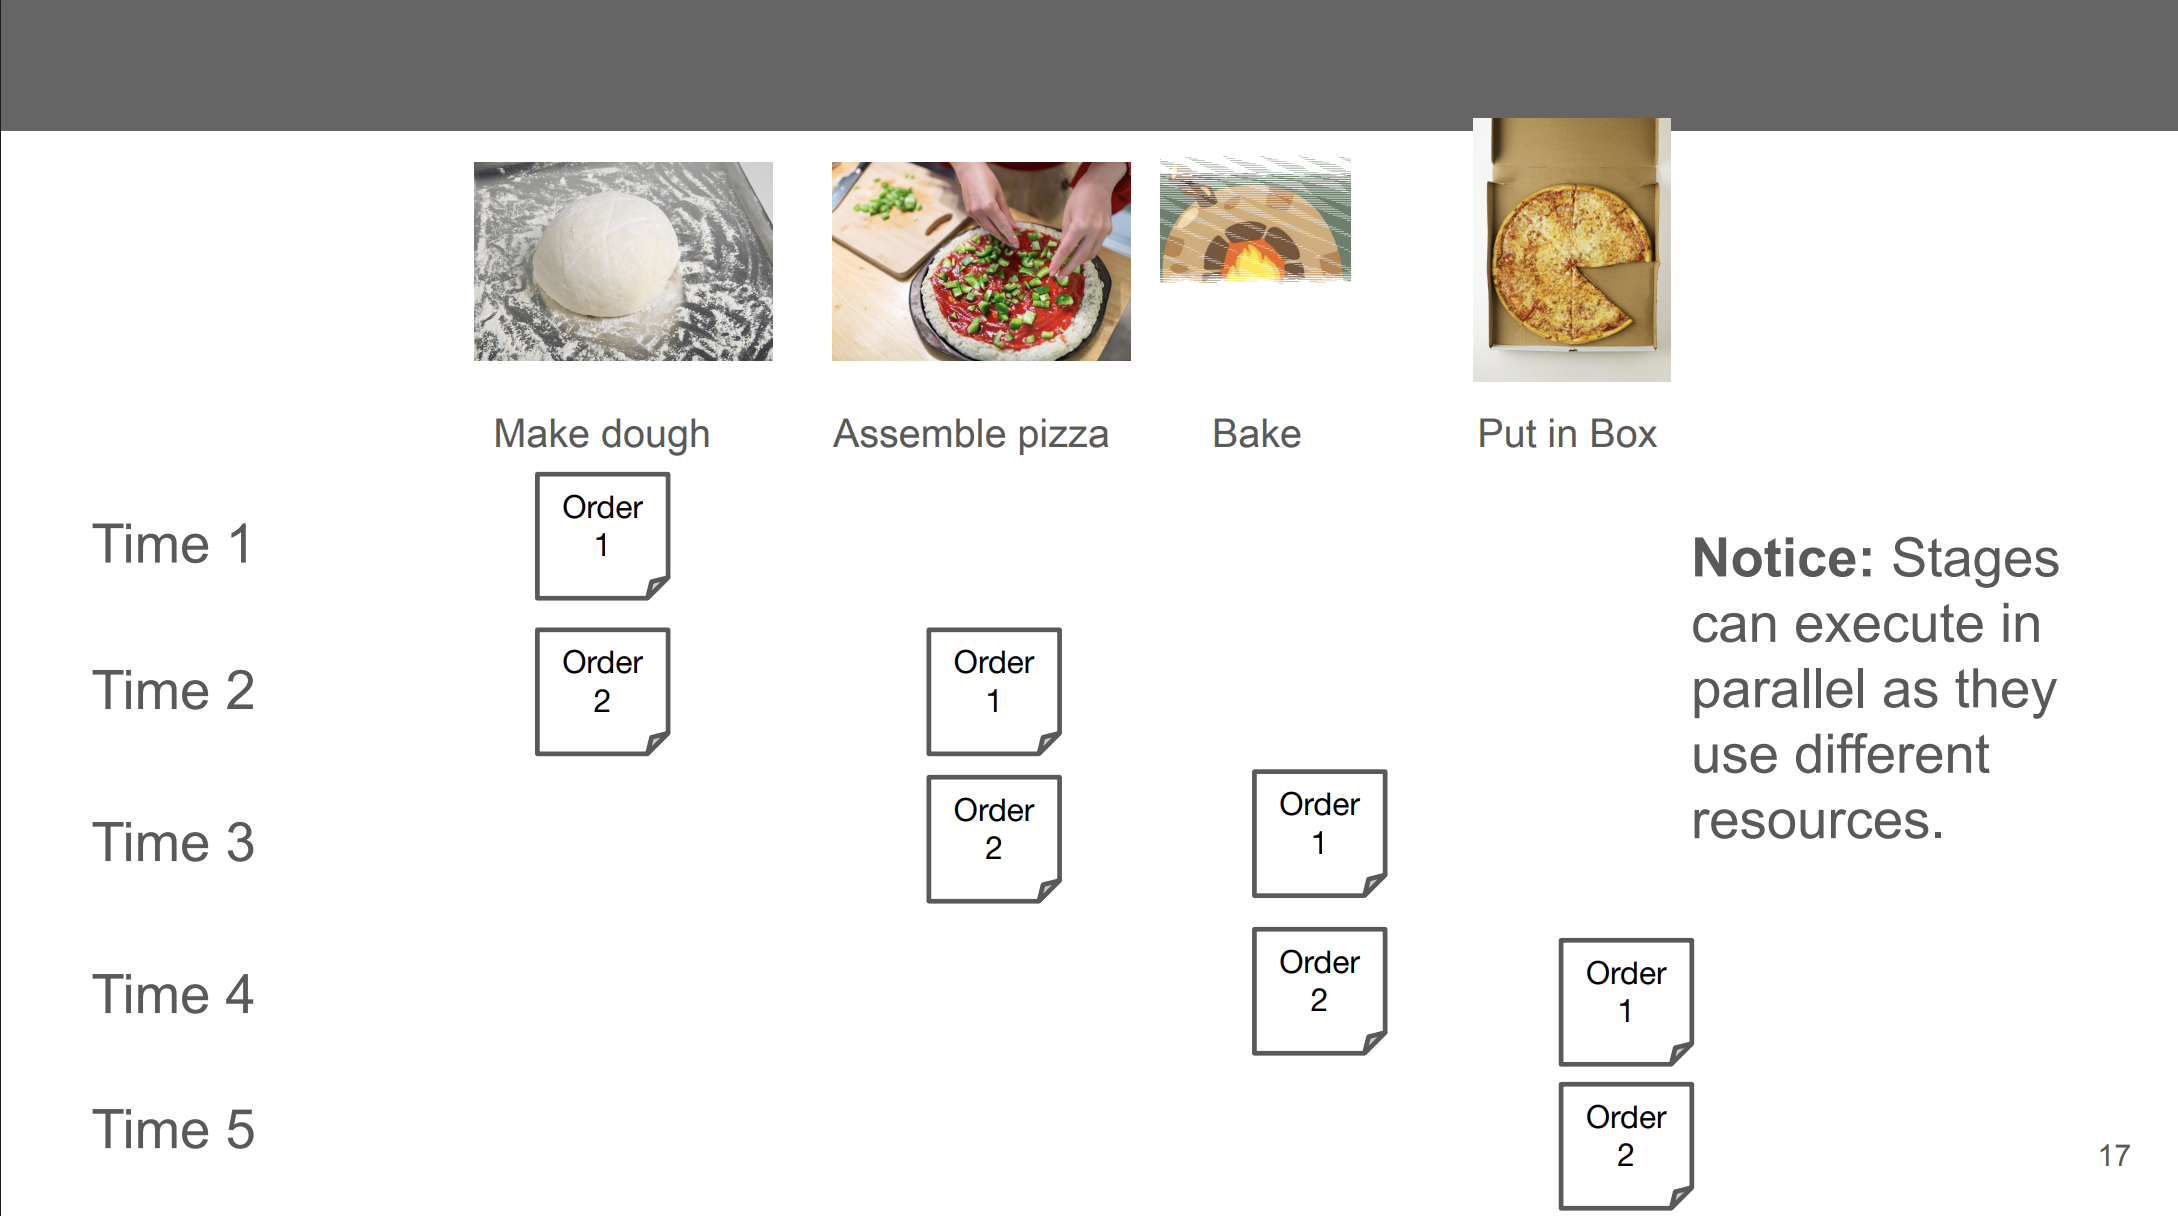Screen dimensions: 2178x1216
Task: Click the "Time 3" row label
Action: pos(173,842)
